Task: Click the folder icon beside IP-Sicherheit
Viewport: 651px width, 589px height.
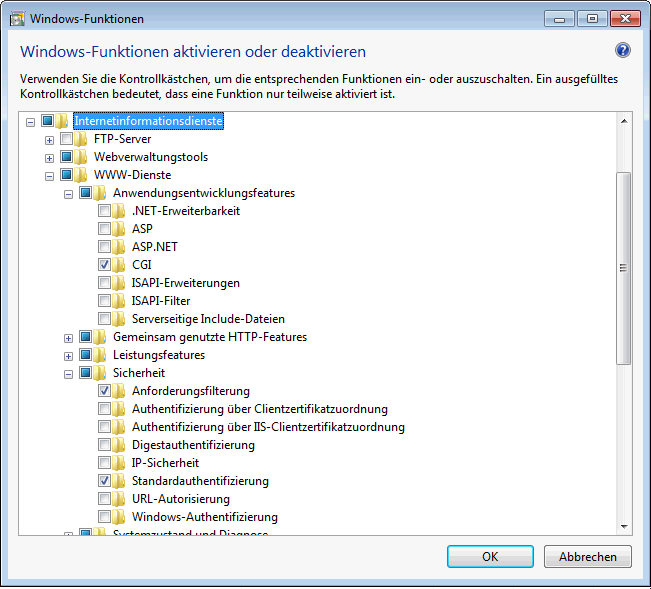Action: point(120,463)
